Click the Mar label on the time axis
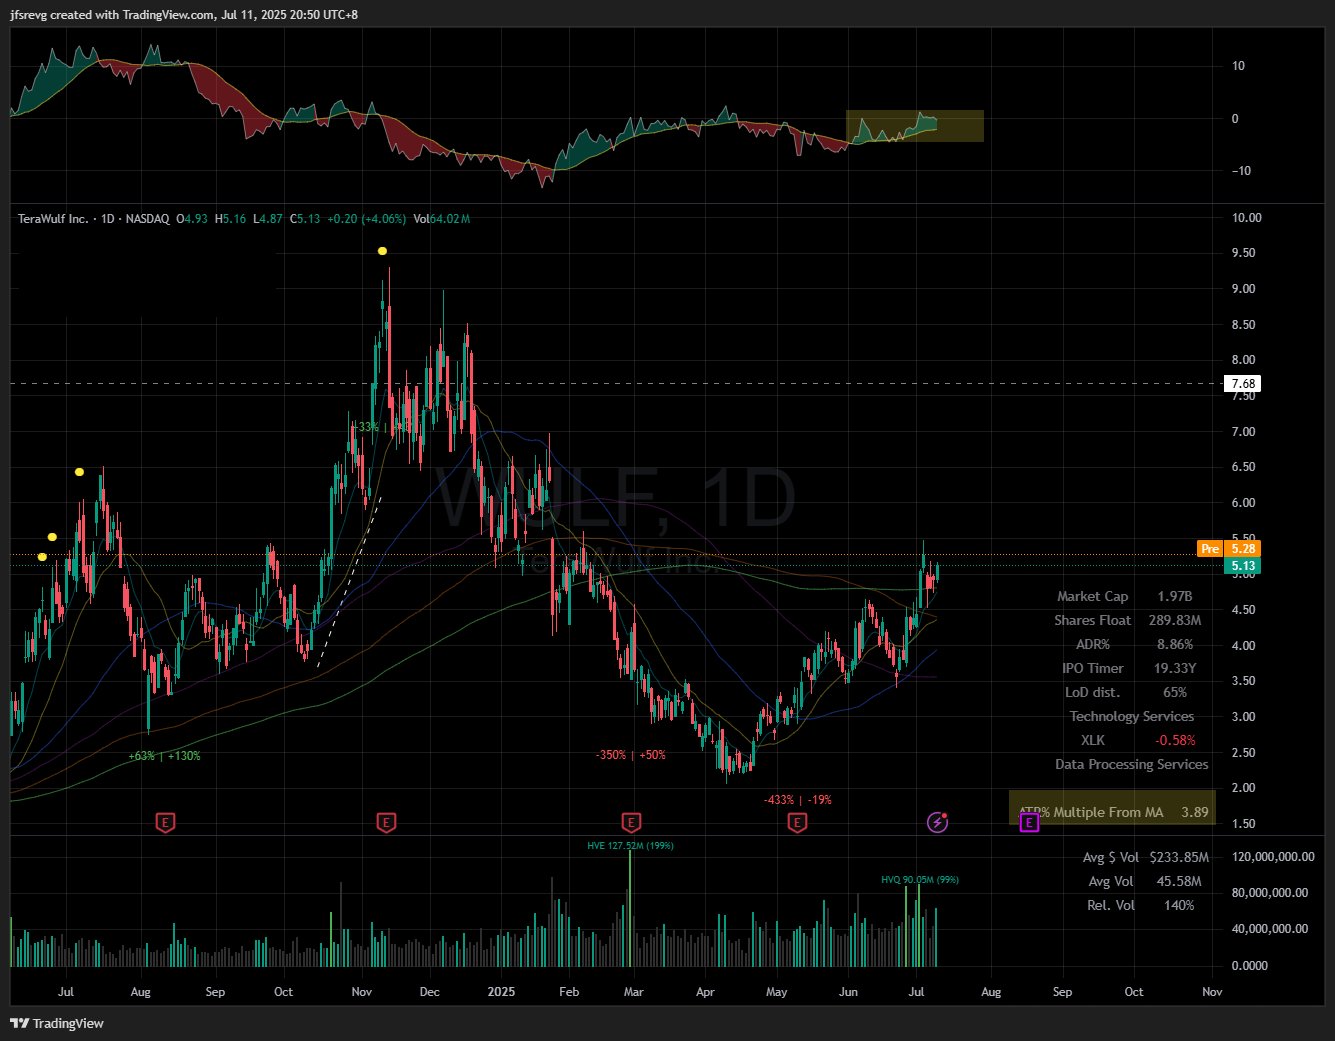1335x1041 pixels. click(x=633, y=992)
